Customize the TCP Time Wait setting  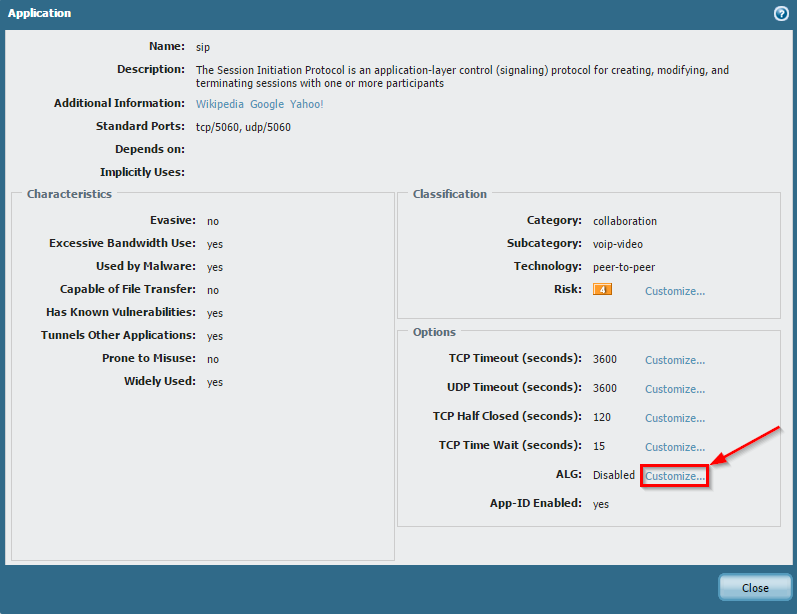[x=674, y=447]
